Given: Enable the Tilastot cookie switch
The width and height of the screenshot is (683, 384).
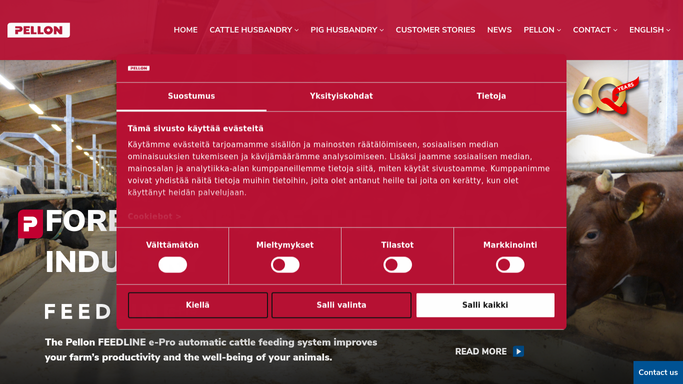Looking at the screenshot, I should pyautogui.click(x=397, y=265).
